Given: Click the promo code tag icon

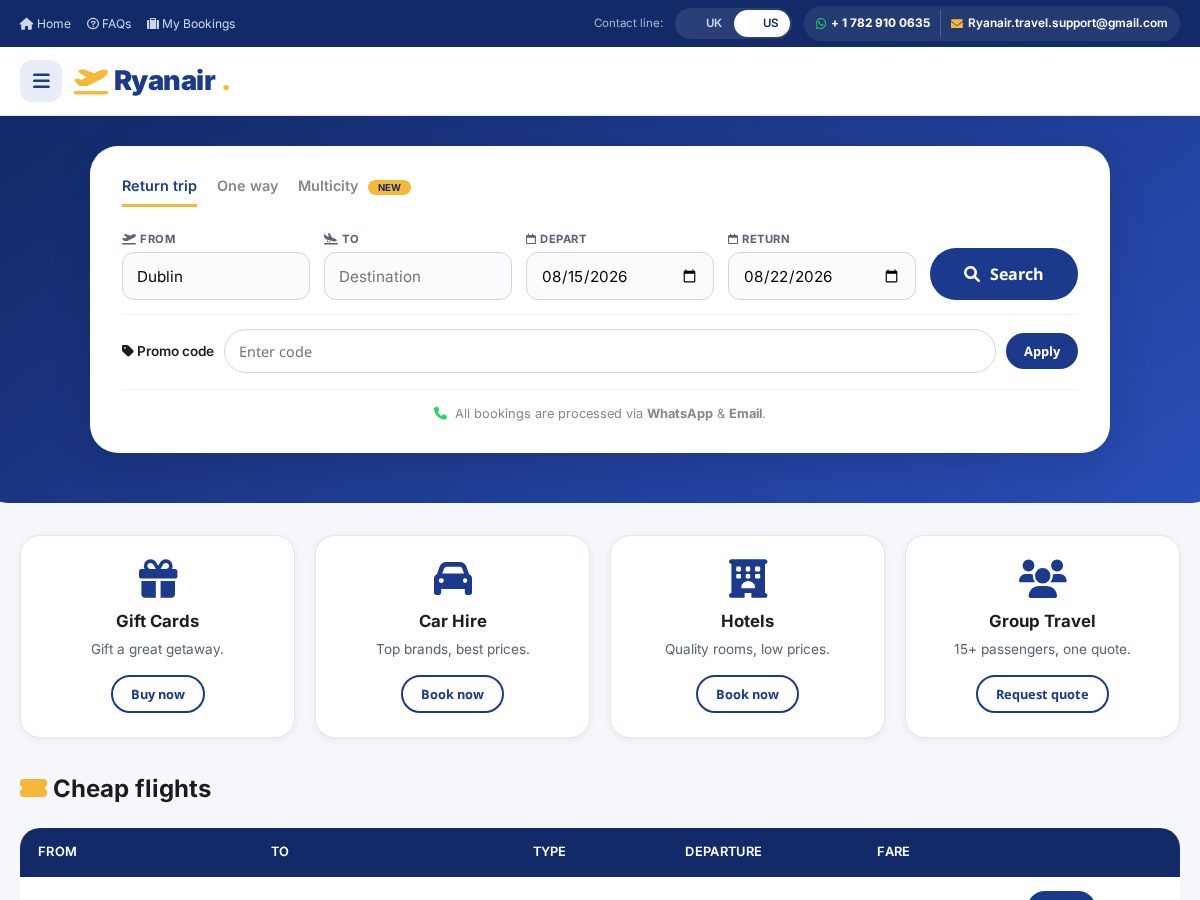Looking at the screenshot, I should 128,351.
